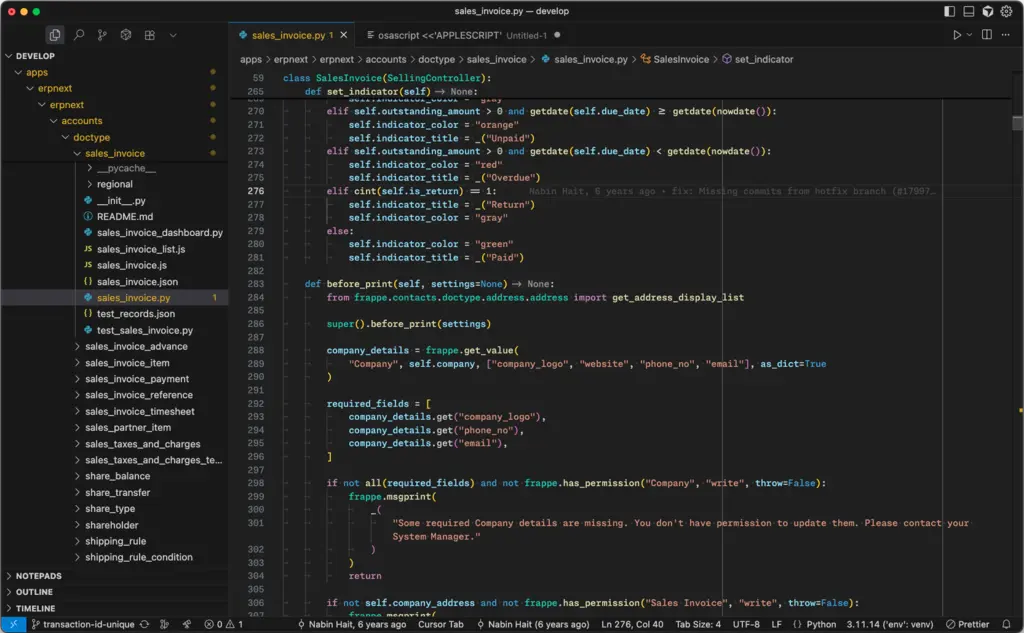Open the run options dropdown next to the play button
1024x633 pixels.
pyautogui.click(x=968, y=33)
